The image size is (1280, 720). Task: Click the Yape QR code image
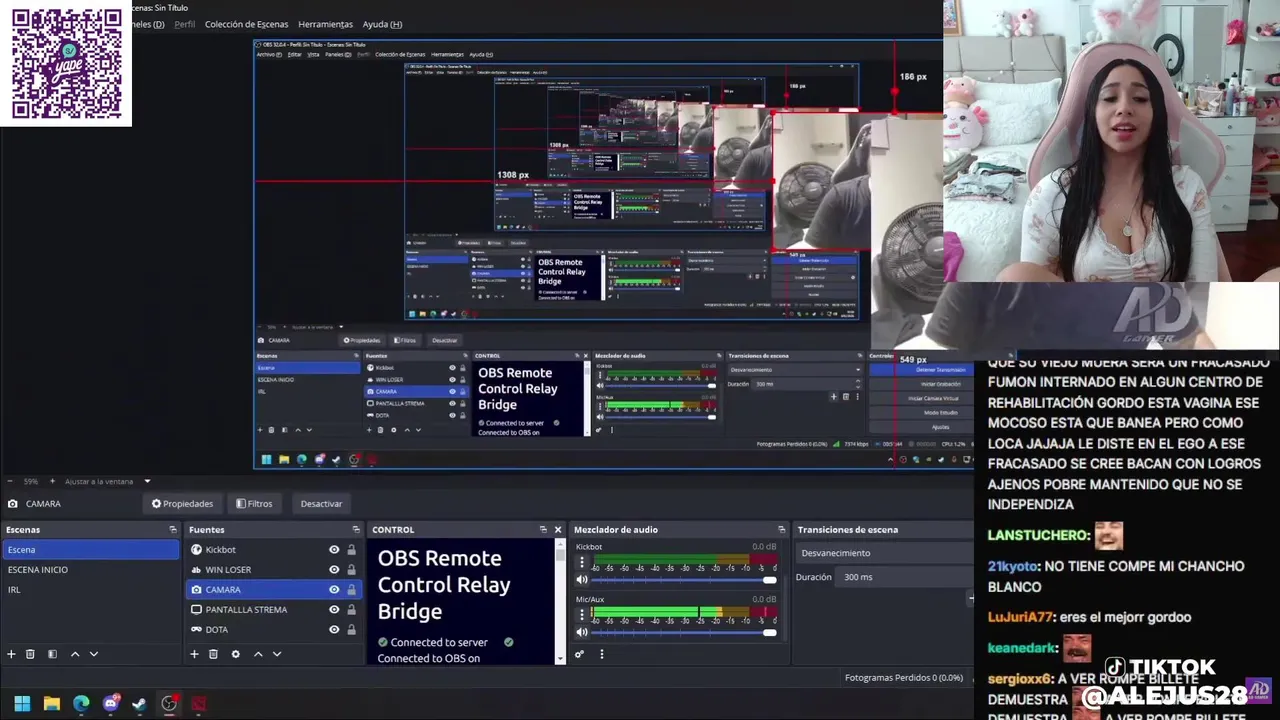coord(66,64)
